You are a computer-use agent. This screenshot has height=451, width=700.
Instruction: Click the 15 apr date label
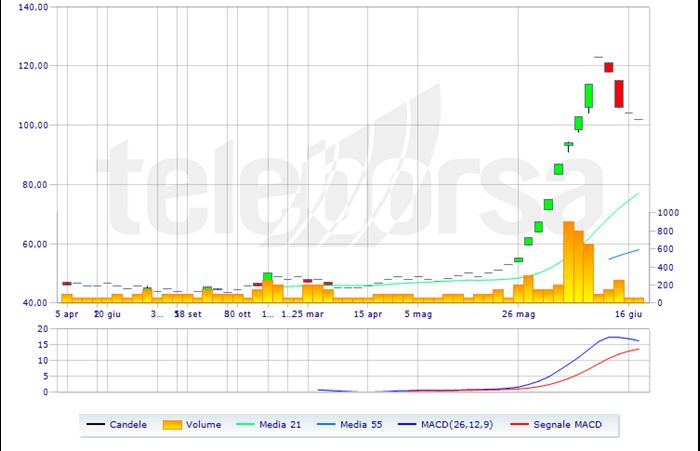368,314
